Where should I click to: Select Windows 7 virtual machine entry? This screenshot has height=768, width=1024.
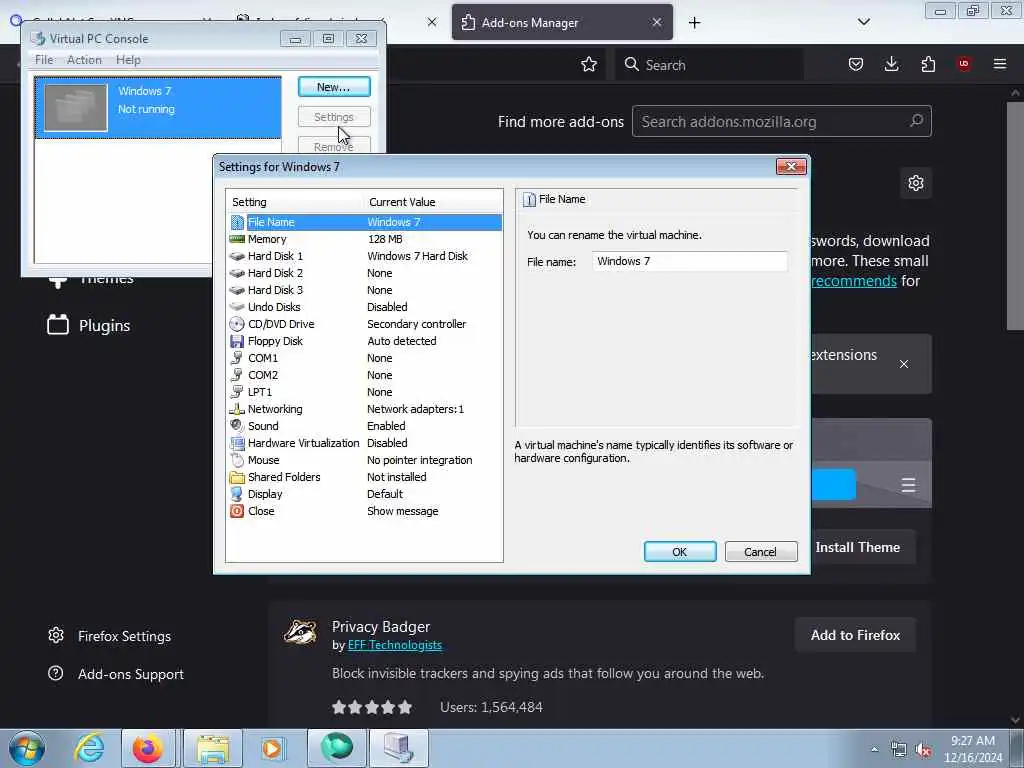[x=158, y=108]
